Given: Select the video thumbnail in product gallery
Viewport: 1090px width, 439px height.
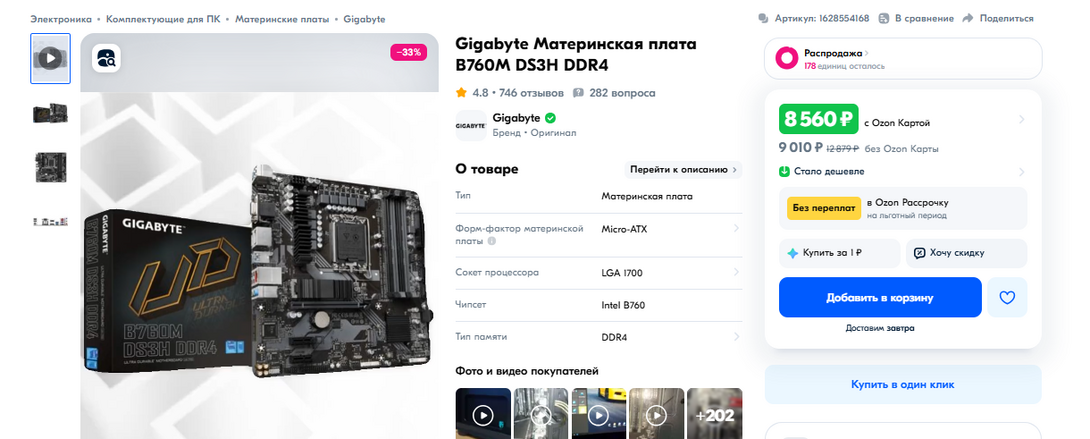Looking at the screenshot, I should (x=50, y=58).
